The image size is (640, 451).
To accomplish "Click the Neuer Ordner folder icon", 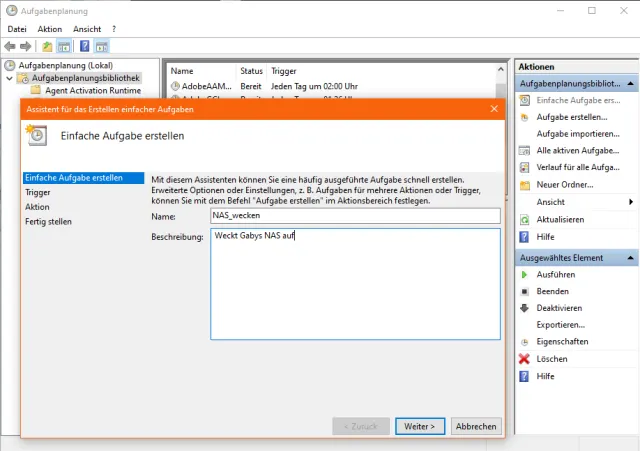I will point(525,185).
